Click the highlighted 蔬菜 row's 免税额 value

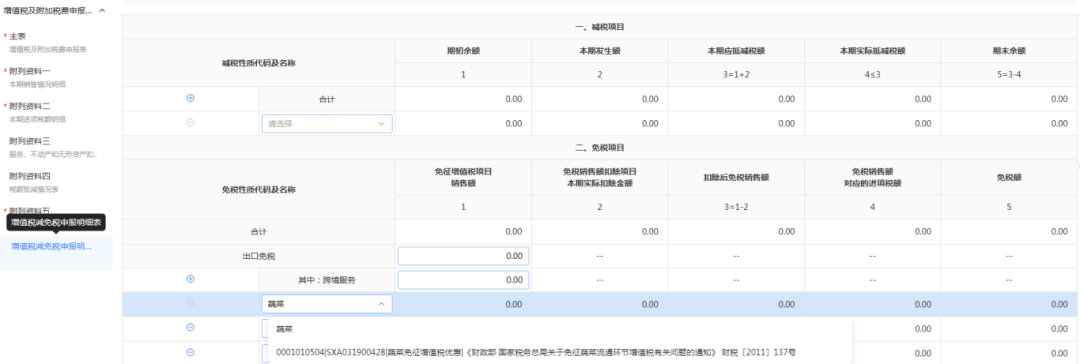(1059, 304)
